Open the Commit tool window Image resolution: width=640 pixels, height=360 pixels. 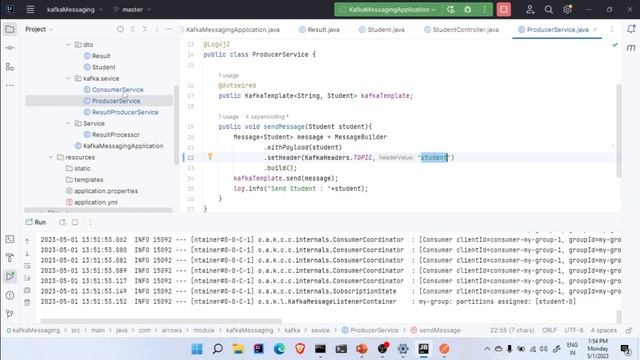pyautogui.click(x=10, y=48)
